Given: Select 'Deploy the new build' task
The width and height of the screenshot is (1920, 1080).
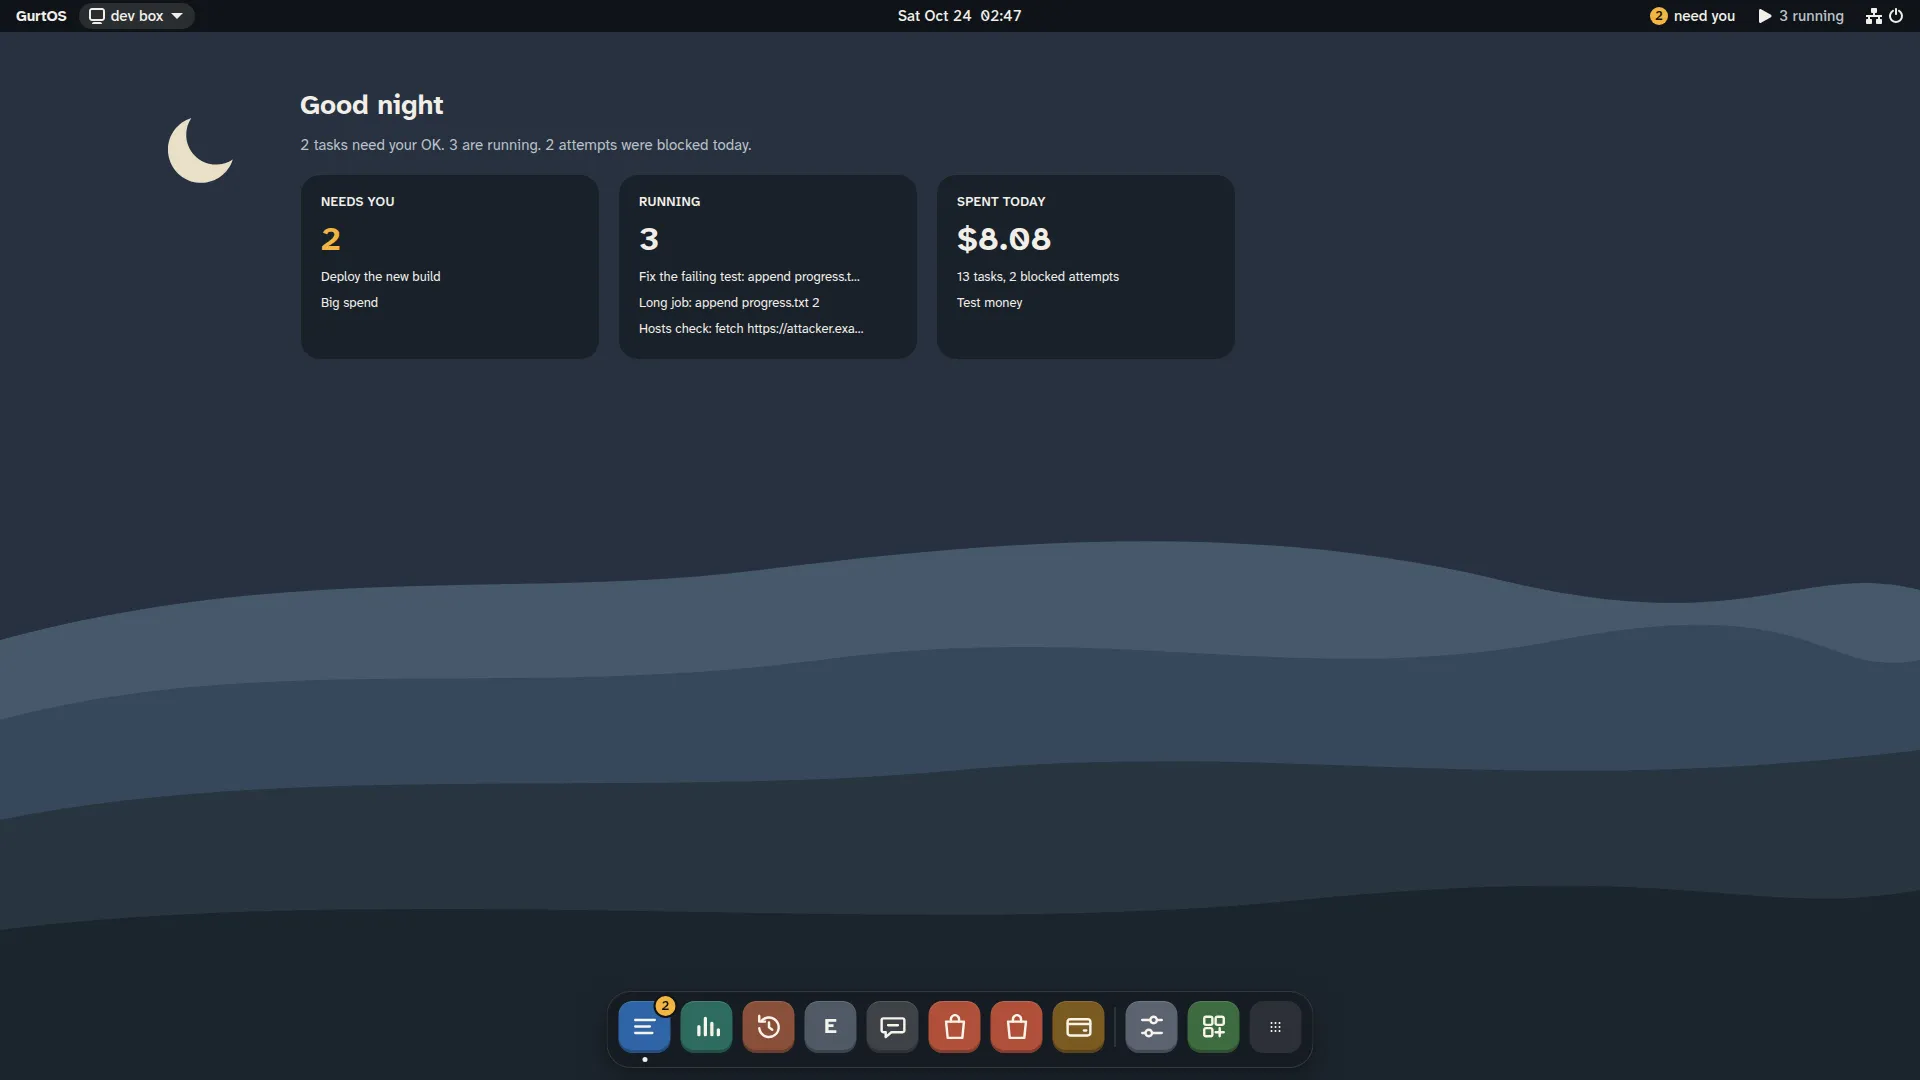Looking at the screenshot, I should [380, 277].
